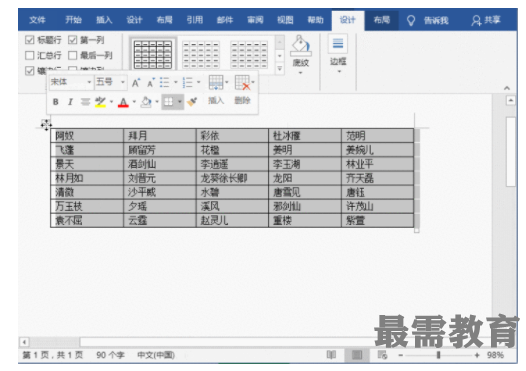Click the insert table rows icon
Screen dimensions: 526x371
coord(216,82)
